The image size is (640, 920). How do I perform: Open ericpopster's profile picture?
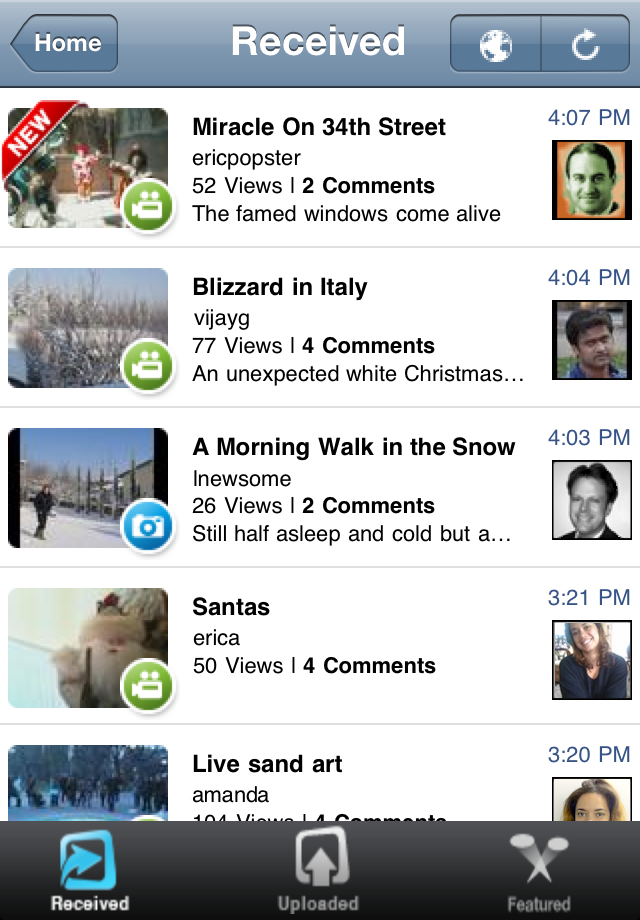click(592, 180)
